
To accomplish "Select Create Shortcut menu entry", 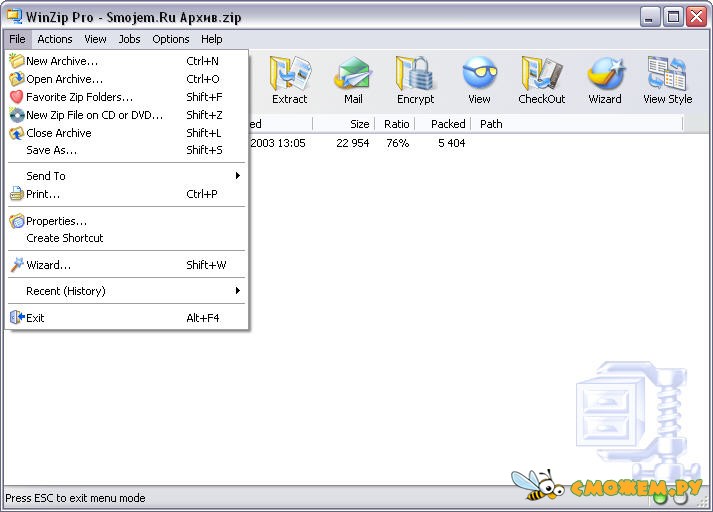I will click(126, 238).
